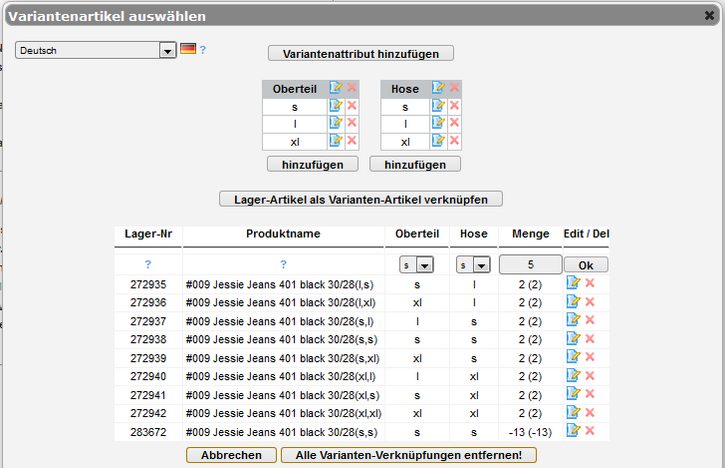The image size is (725, 468).
Task: Click the German flag icon
Action: point(188,49)
